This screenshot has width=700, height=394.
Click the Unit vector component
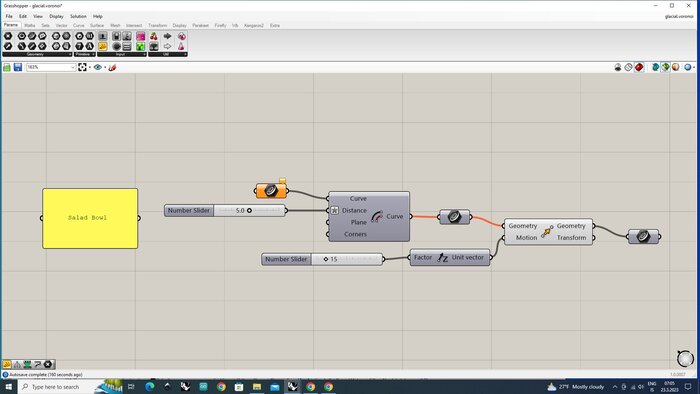[450, 257]
